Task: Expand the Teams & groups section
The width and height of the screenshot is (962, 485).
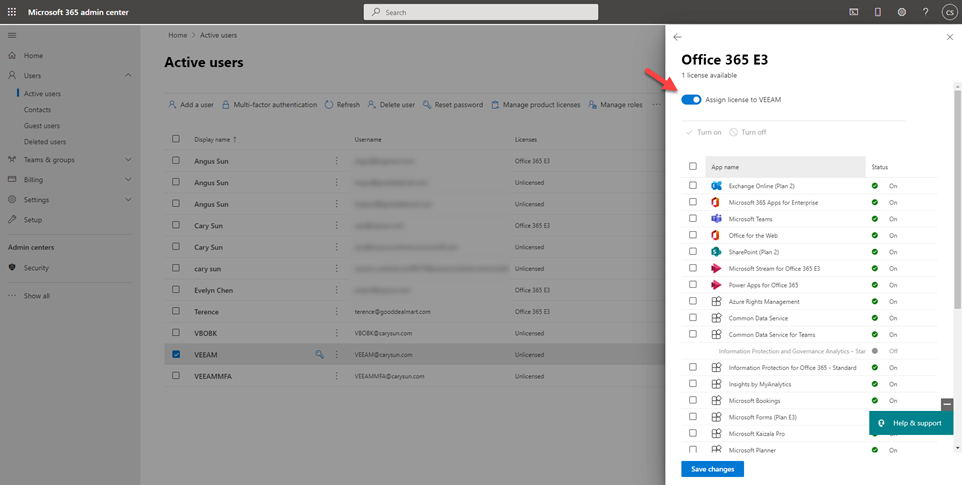Action: (x=128, y=159)
